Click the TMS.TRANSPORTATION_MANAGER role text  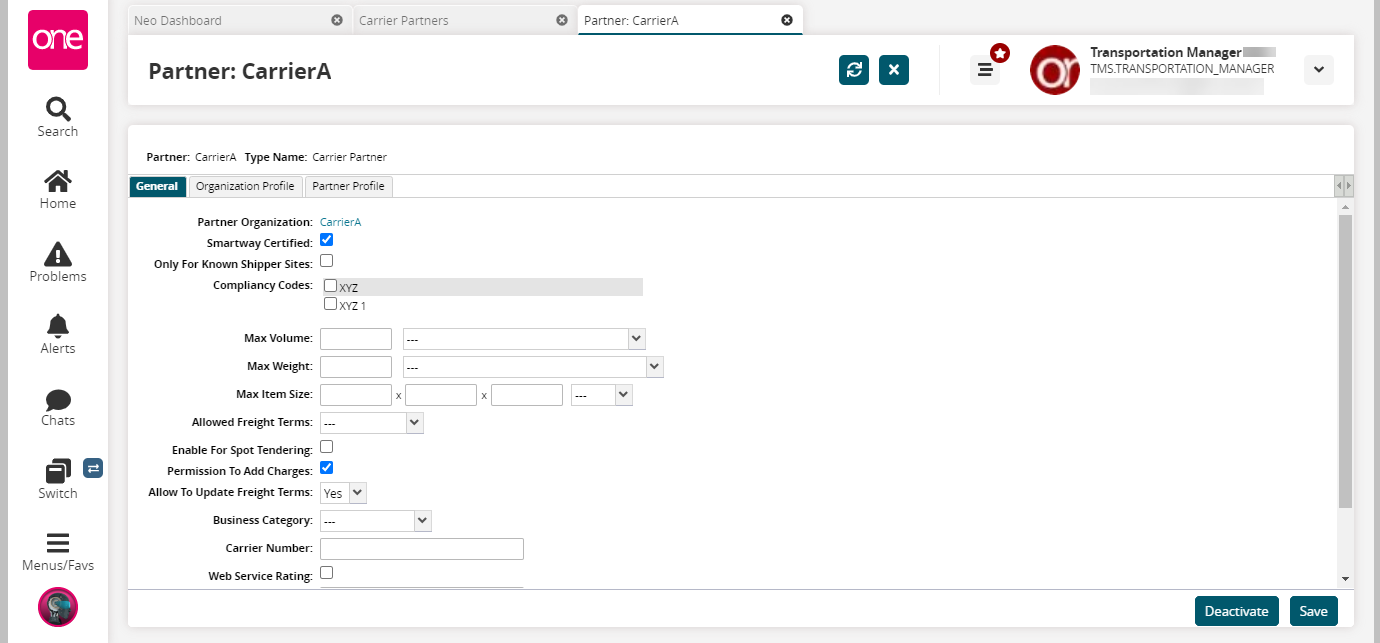1182,69
